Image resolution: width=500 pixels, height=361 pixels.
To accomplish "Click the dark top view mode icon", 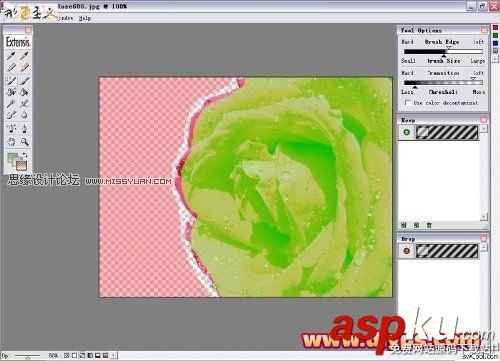I will coord(98,356).
